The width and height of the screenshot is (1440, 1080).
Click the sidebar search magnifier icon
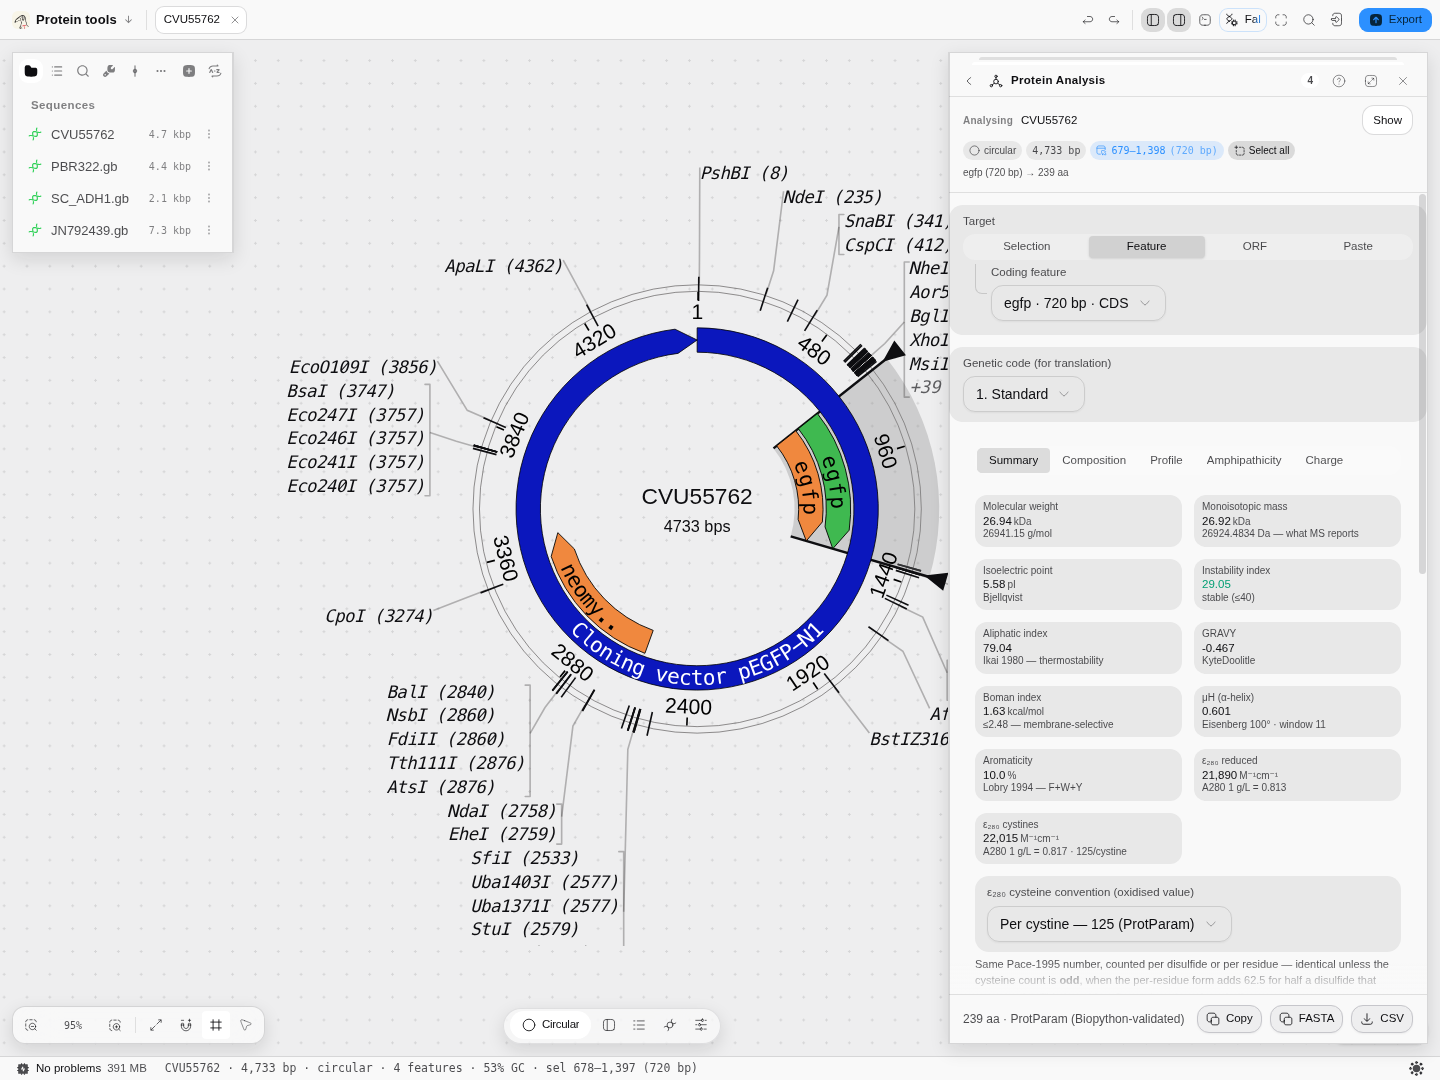tap(83, 71)
